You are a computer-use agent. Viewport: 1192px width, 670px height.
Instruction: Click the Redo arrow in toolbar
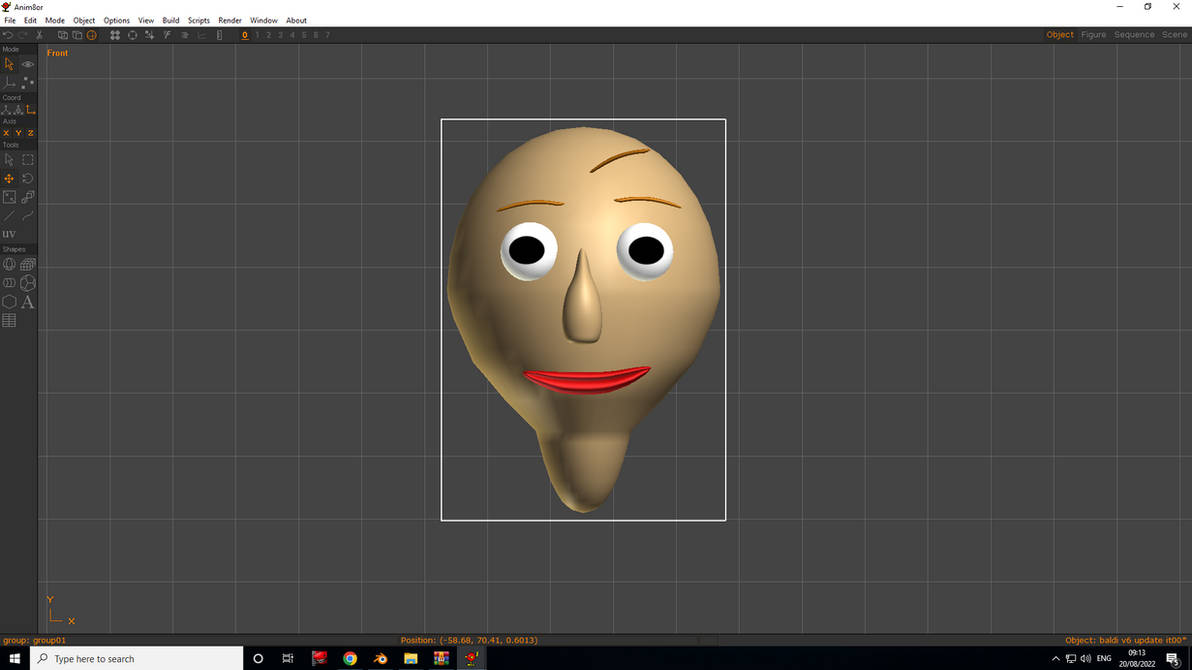(x=23, y=35)
